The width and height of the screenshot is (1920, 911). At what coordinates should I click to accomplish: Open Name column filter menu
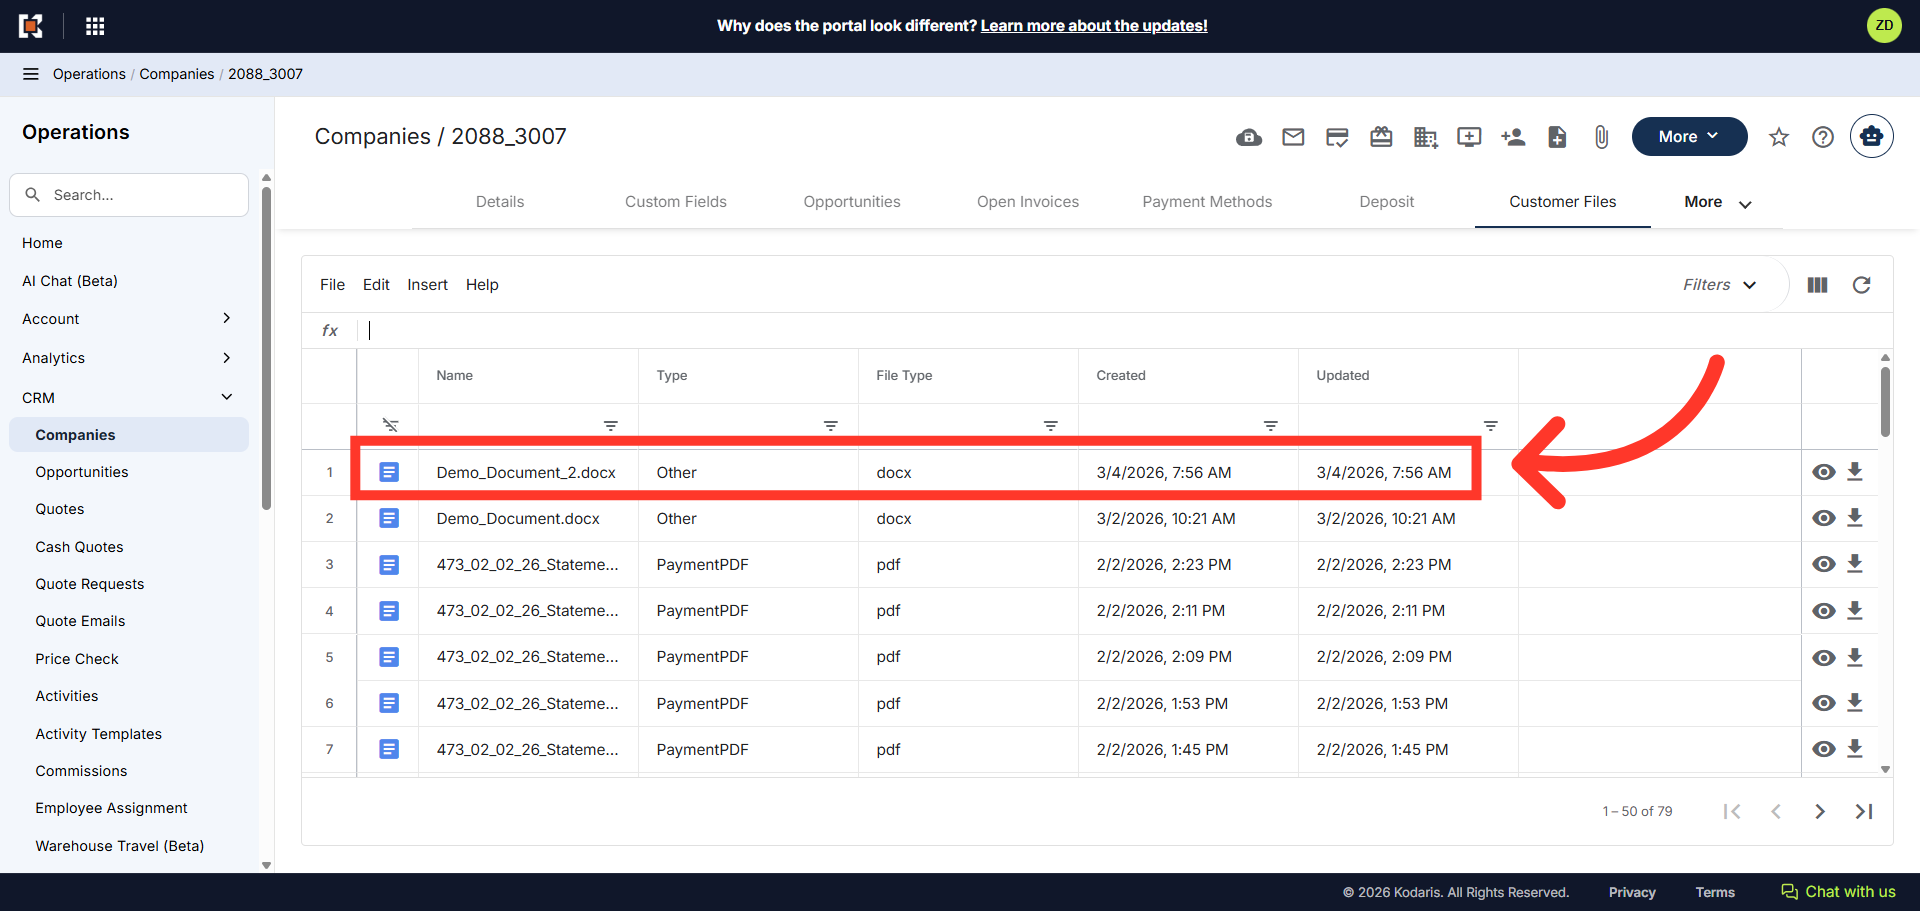pos(610,426)
